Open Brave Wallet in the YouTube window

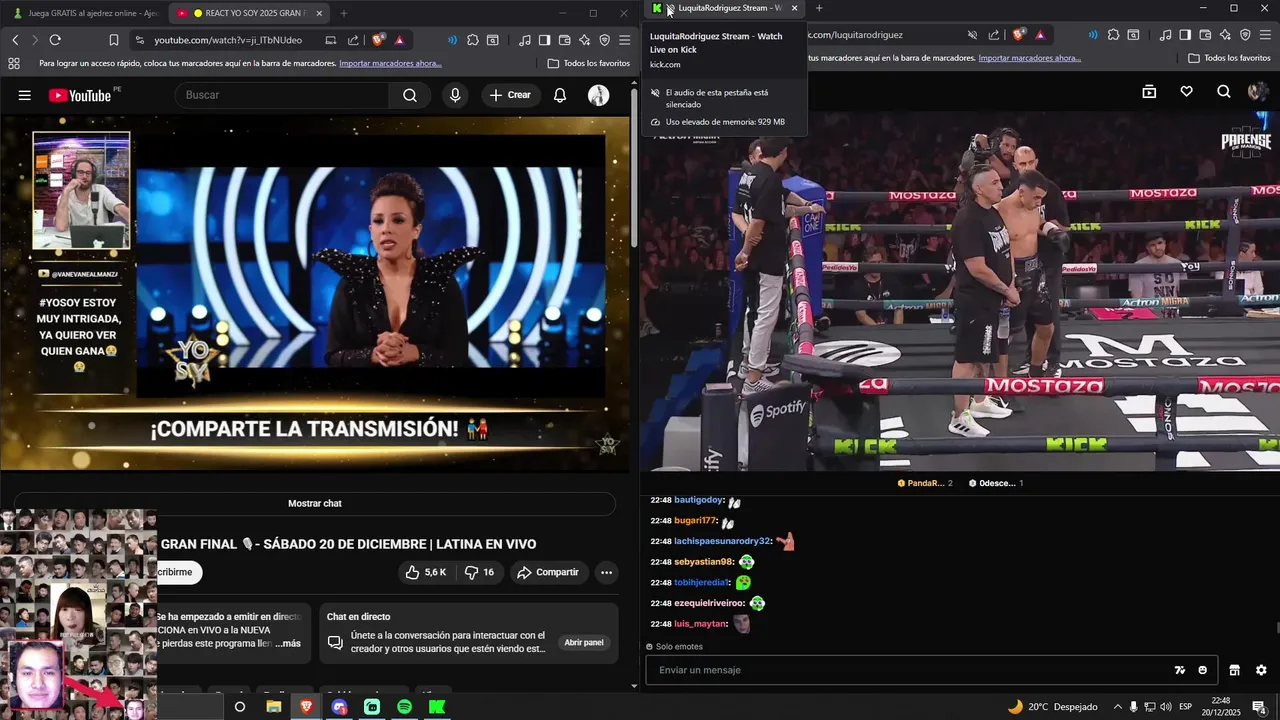564,40
